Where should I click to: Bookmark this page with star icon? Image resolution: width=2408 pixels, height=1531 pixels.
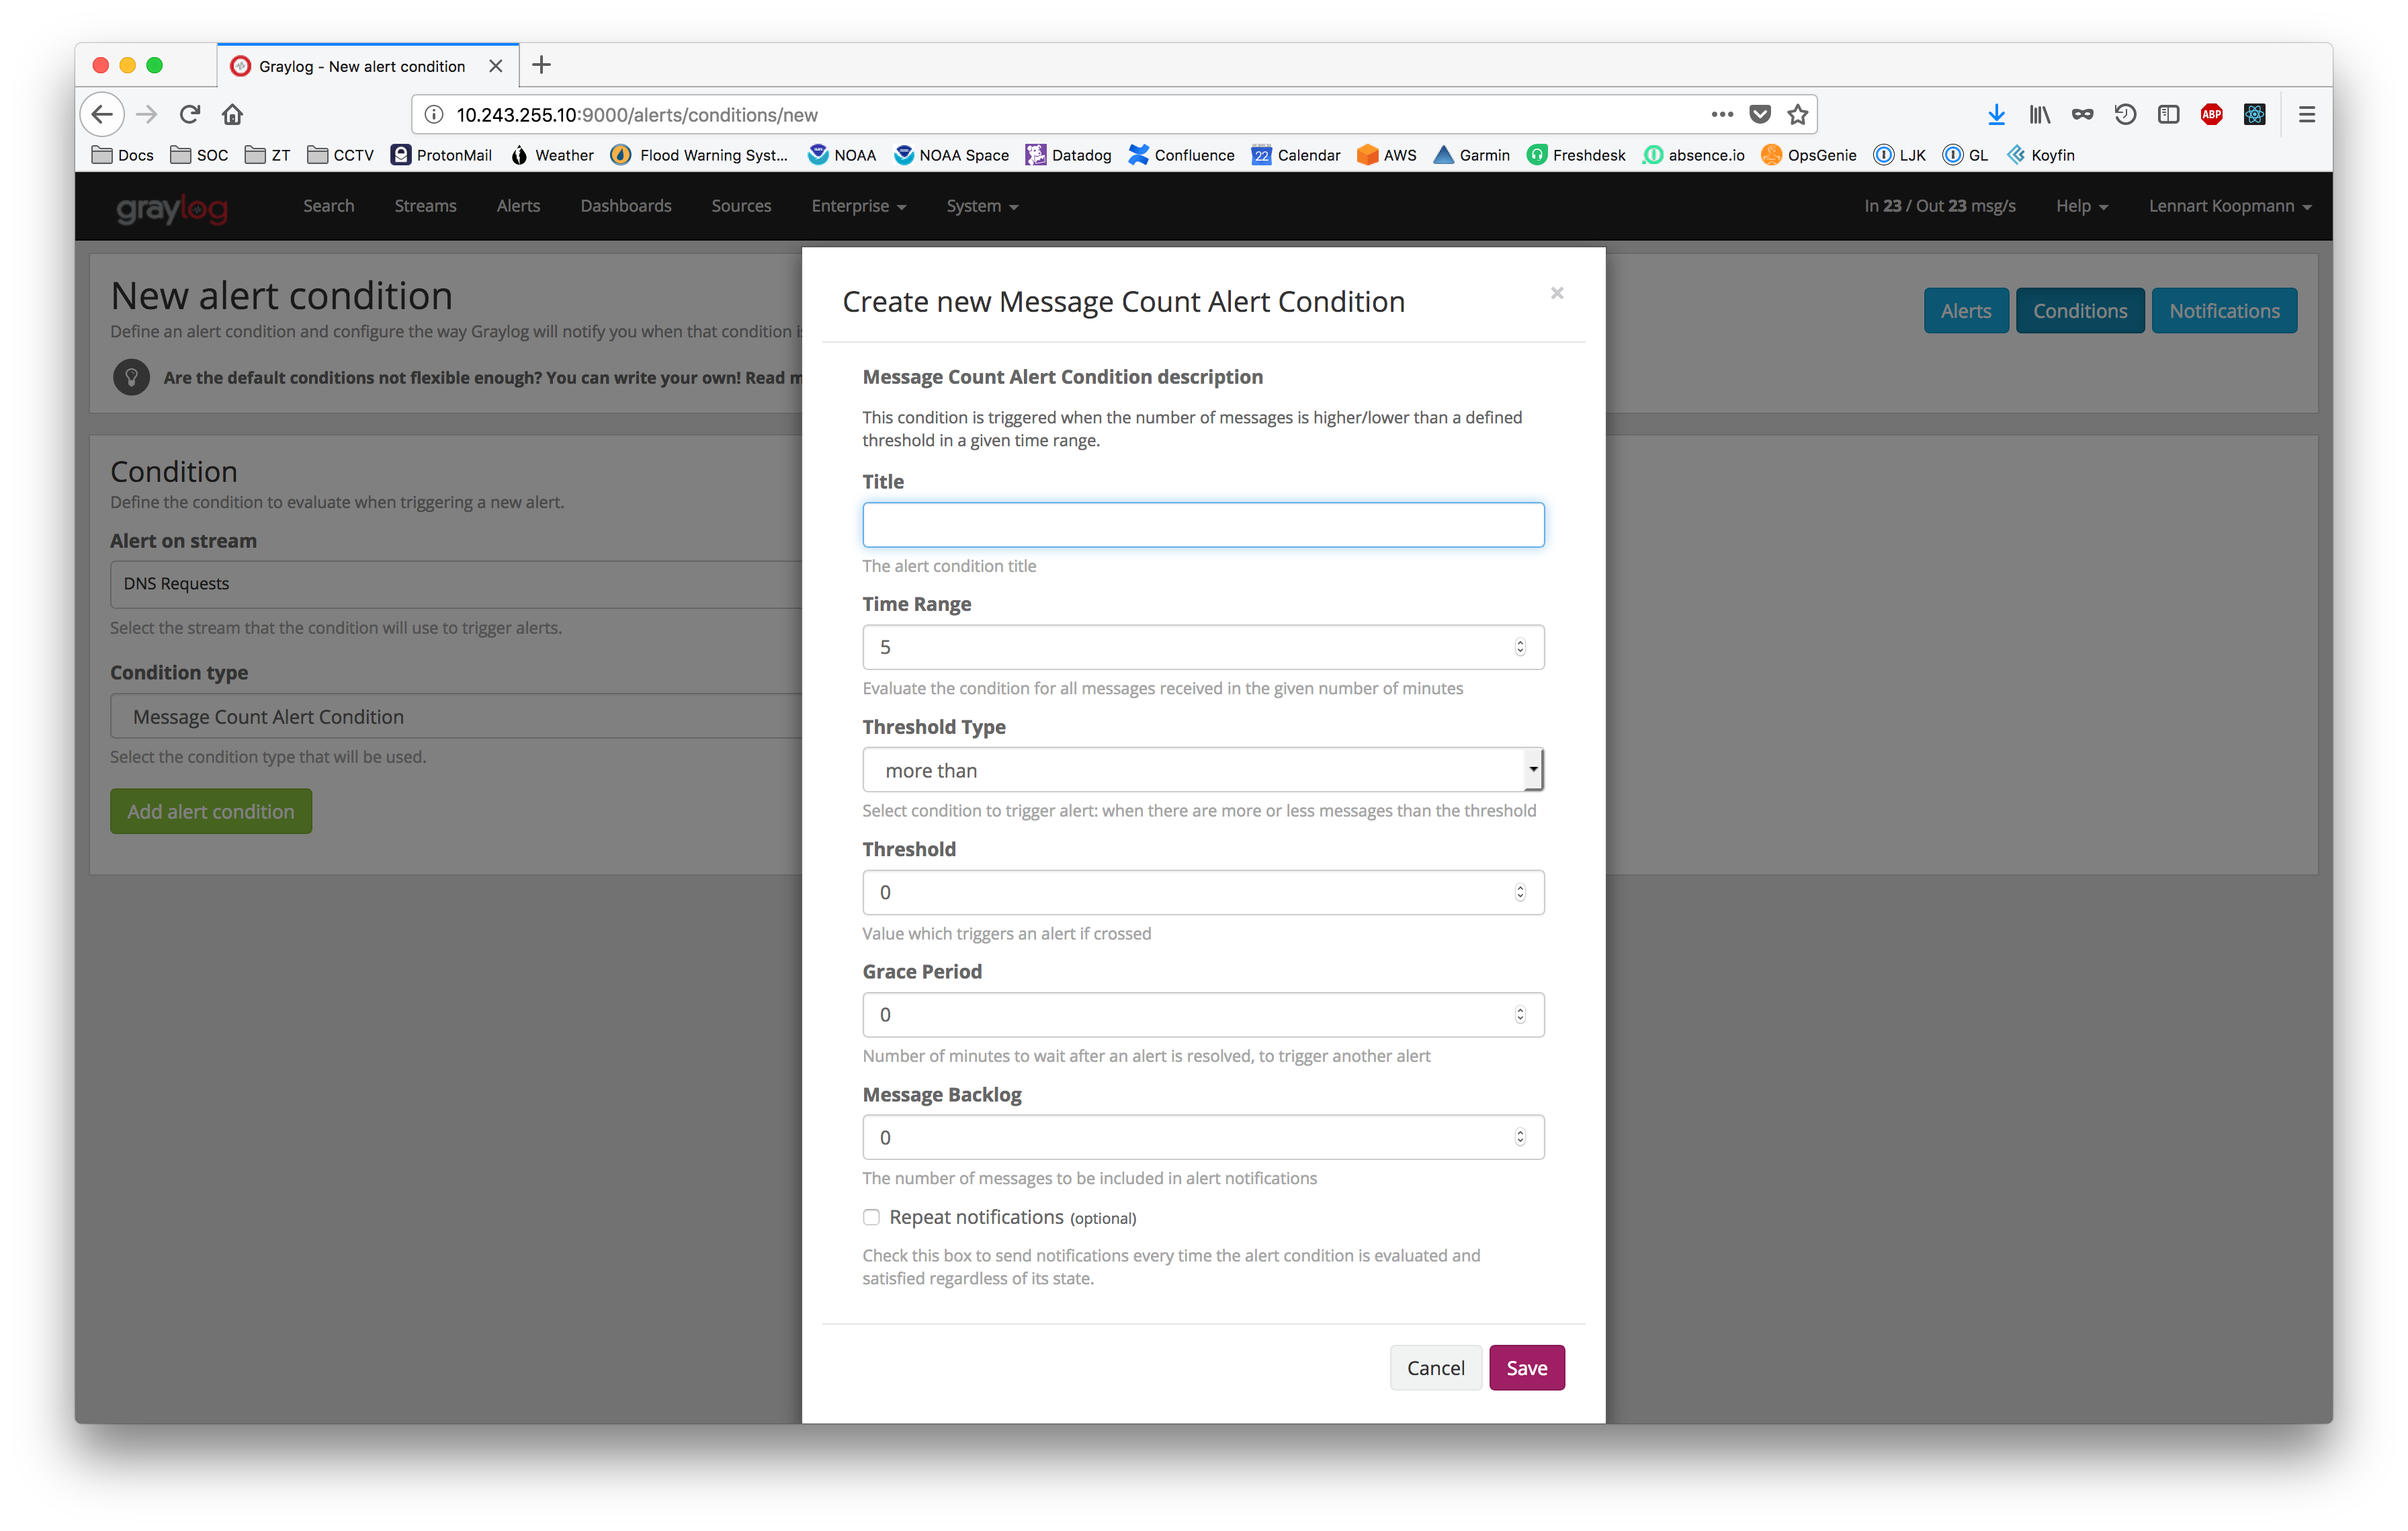pyautogui.click(x=1798, y=115)
